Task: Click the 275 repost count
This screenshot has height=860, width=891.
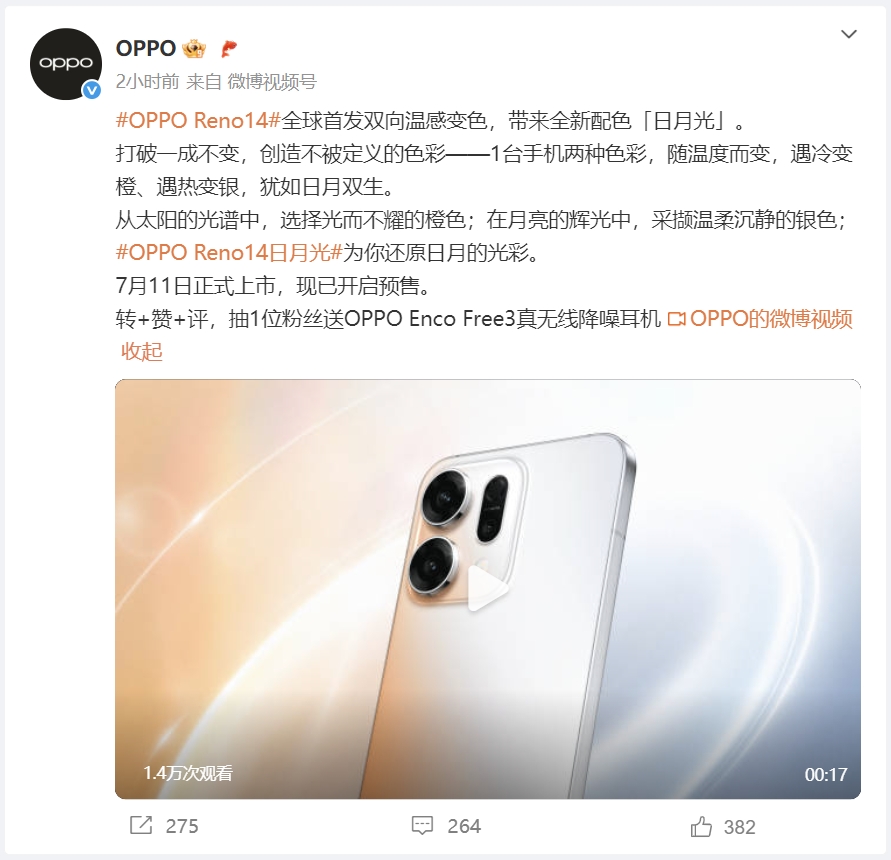Action: [x=182, y=826]
